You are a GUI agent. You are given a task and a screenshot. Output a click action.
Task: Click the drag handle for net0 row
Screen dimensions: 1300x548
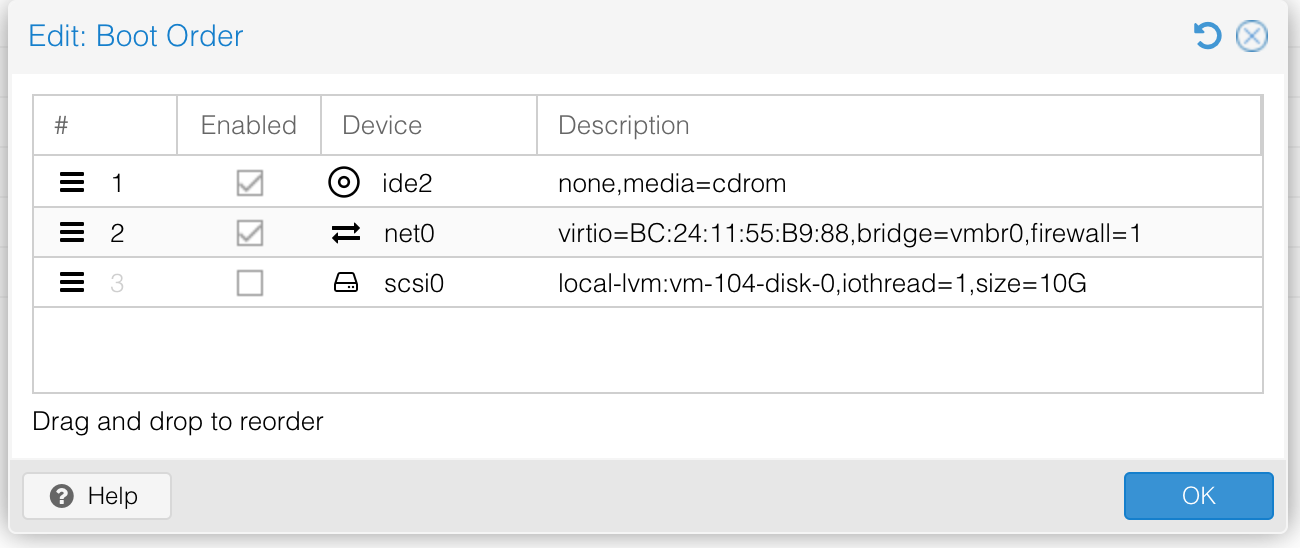[71, 234]
